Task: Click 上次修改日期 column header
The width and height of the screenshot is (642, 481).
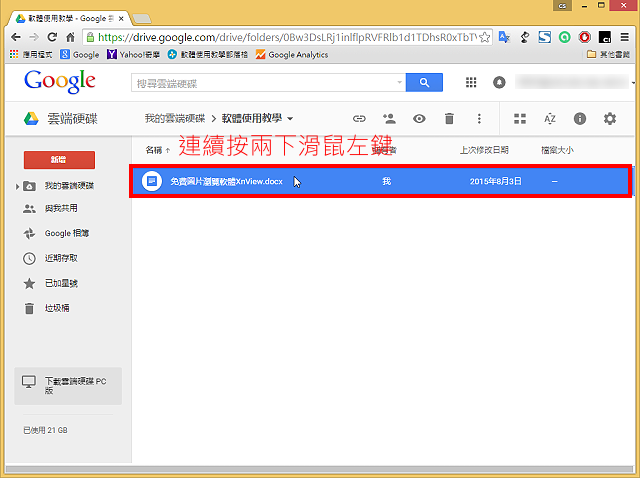Action: (484, 151)
